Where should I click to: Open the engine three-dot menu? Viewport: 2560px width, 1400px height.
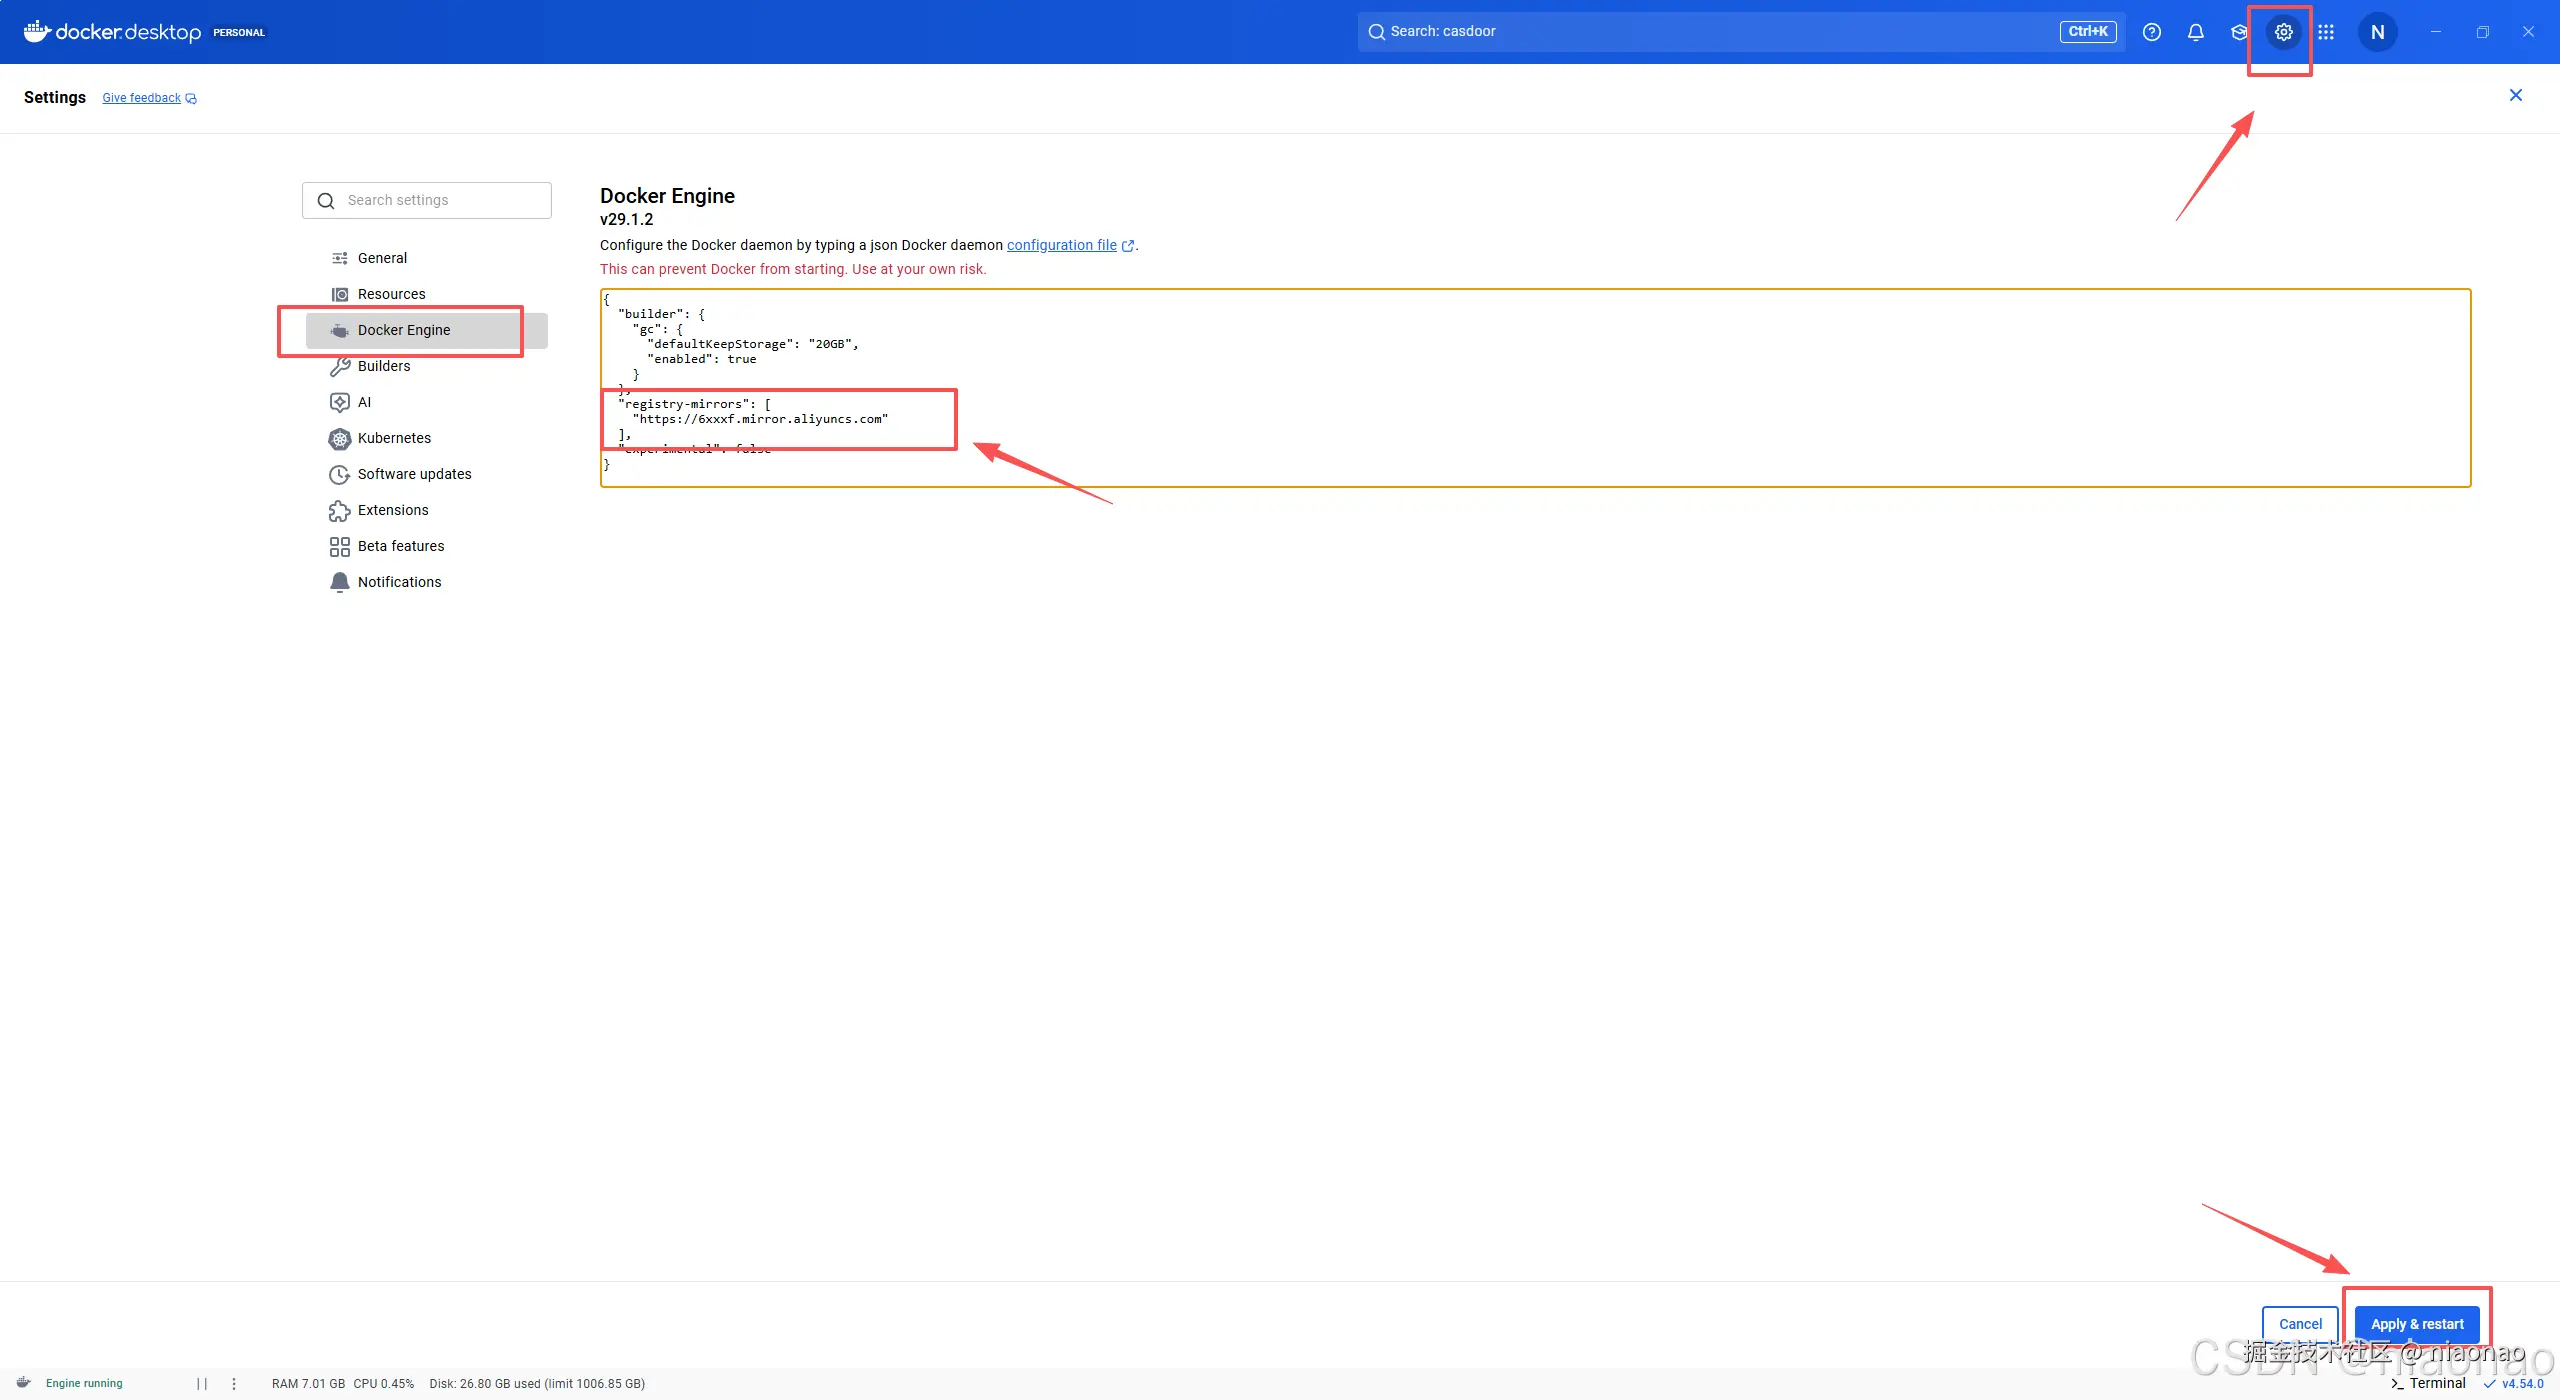(234, 1384)
